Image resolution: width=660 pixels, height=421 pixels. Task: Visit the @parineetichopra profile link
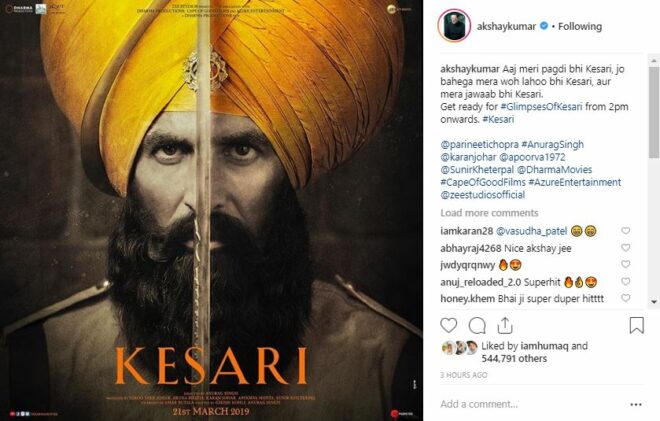(x=479, y=144)
